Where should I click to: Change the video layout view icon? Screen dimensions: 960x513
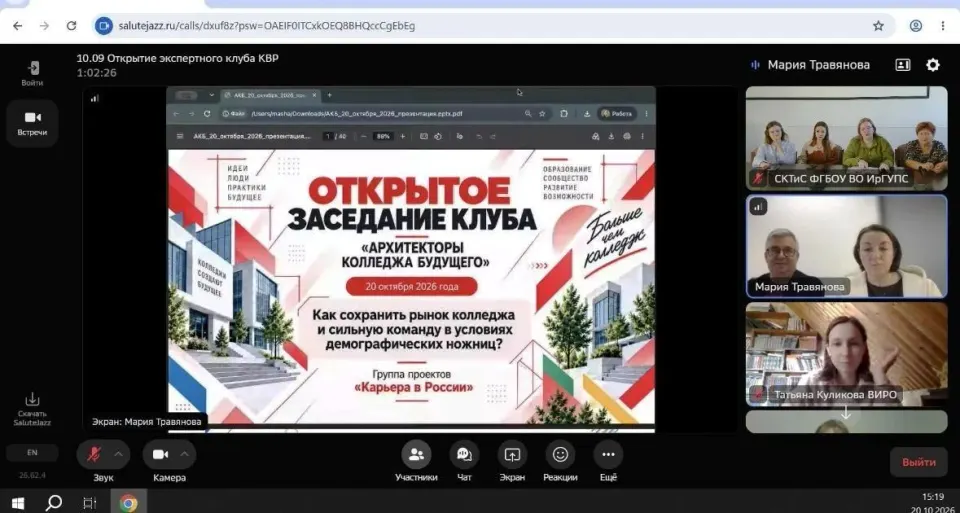903,65
